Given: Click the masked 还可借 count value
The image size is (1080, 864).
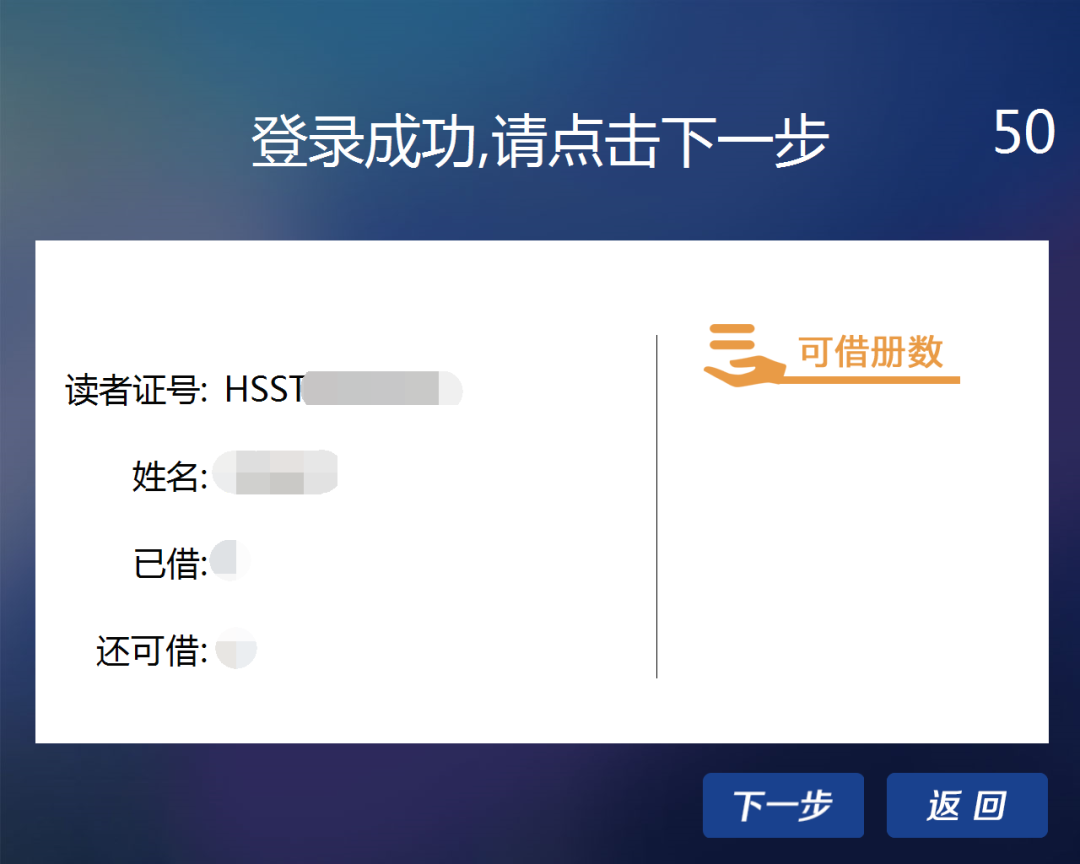Looking at the screenshot, I should pyautogui.click(x=235, y=648).
